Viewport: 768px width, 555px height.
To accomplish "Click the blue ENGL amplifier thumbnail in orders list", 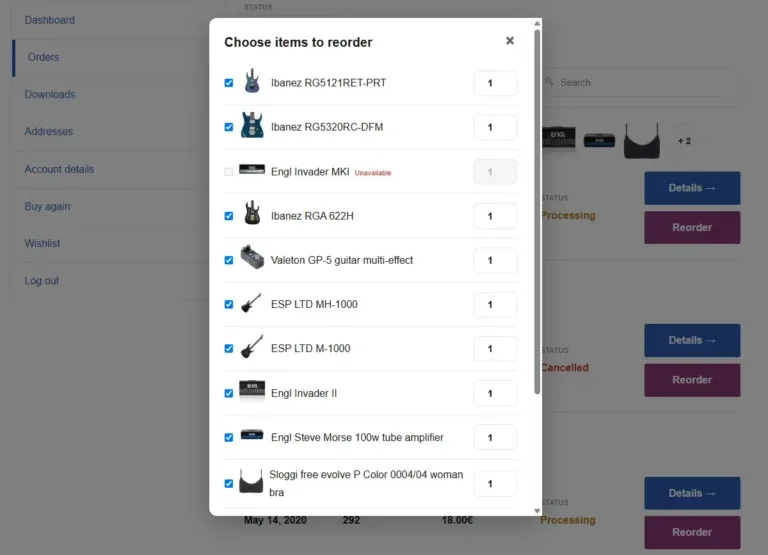I will 599,141.
